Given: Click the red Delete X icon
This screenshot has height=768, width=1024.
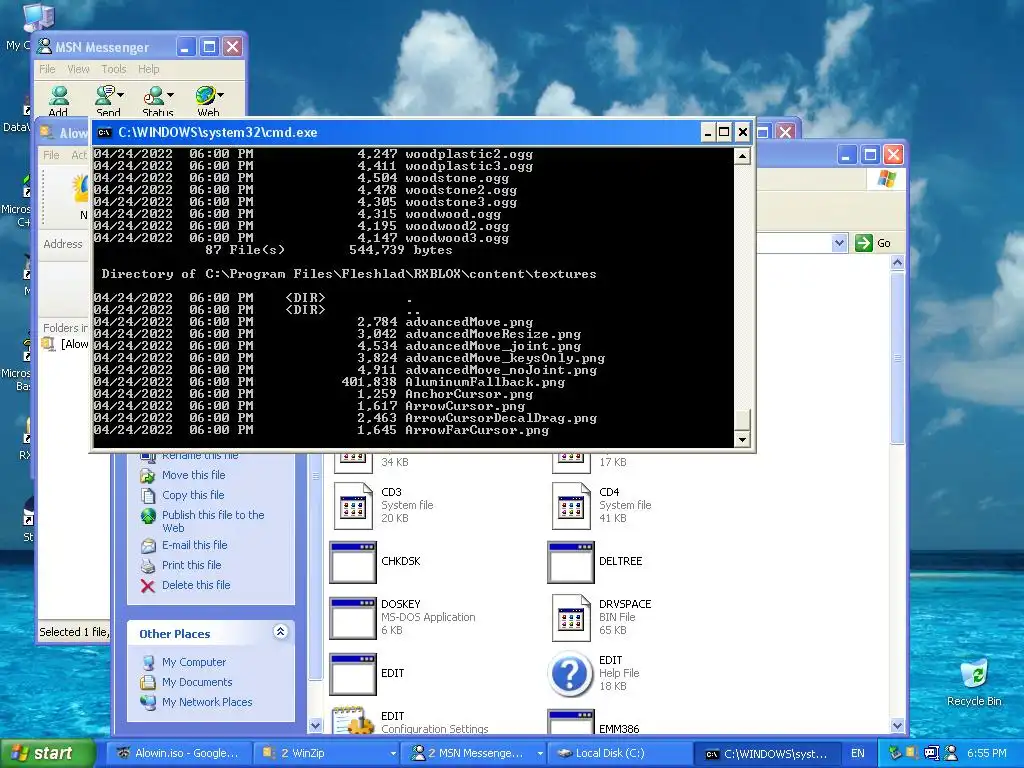Looking at the screenshot, I should coord(148,586).
